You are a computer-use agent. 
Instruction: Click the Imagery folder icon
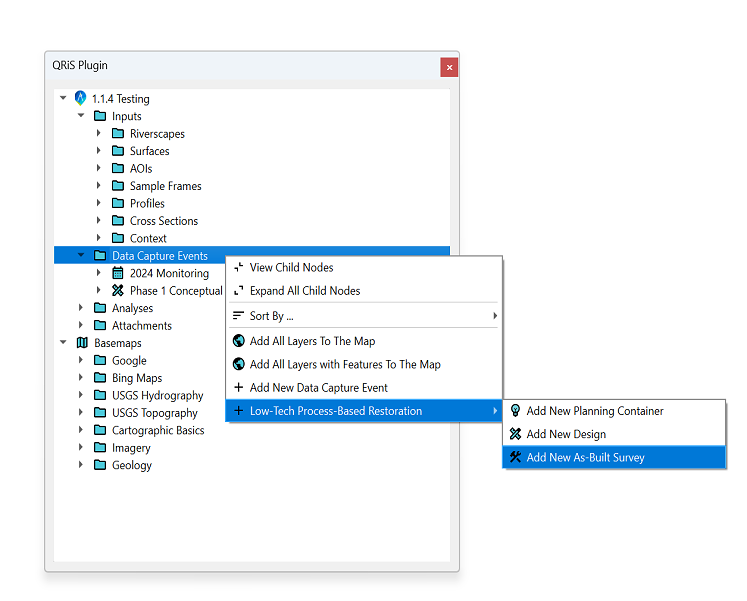100,448
